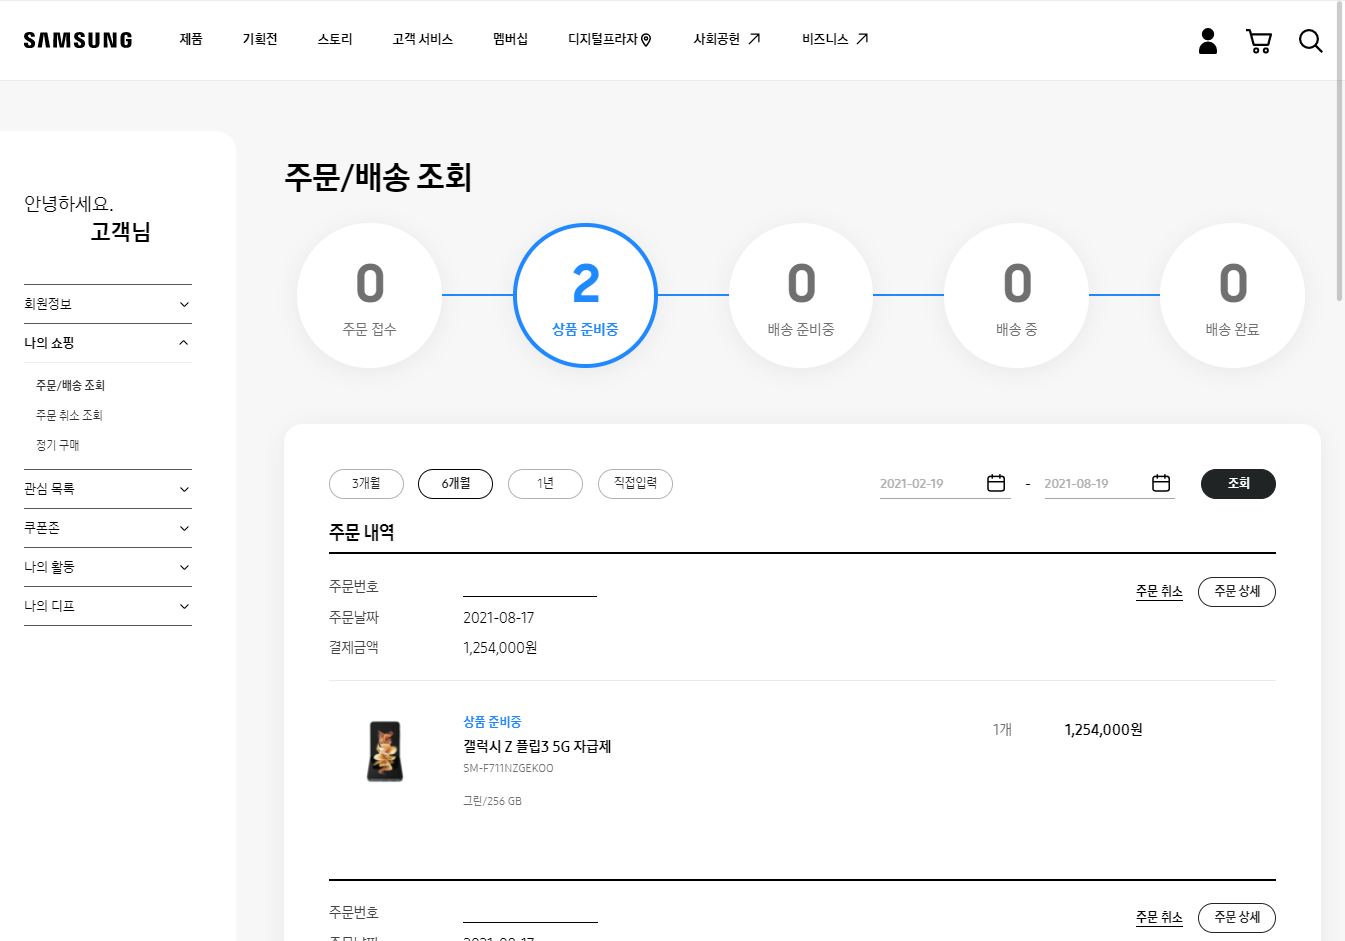Click 주문 취소 for first order
This screenshot has width=1345, height=941.
[x=1159, y=592]
